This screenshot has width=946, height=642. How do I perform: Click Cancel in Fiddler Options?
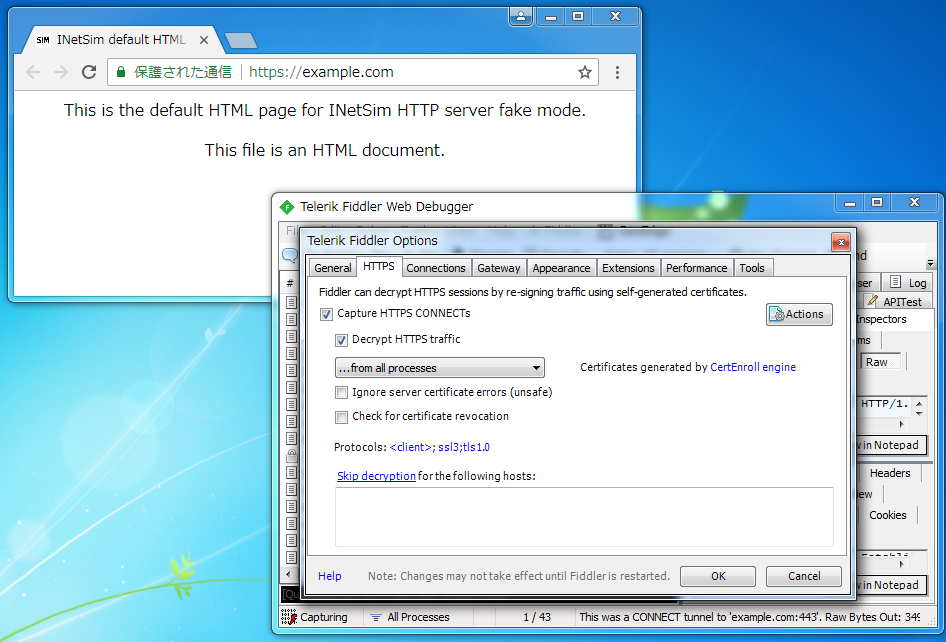[x=804, y=576]
